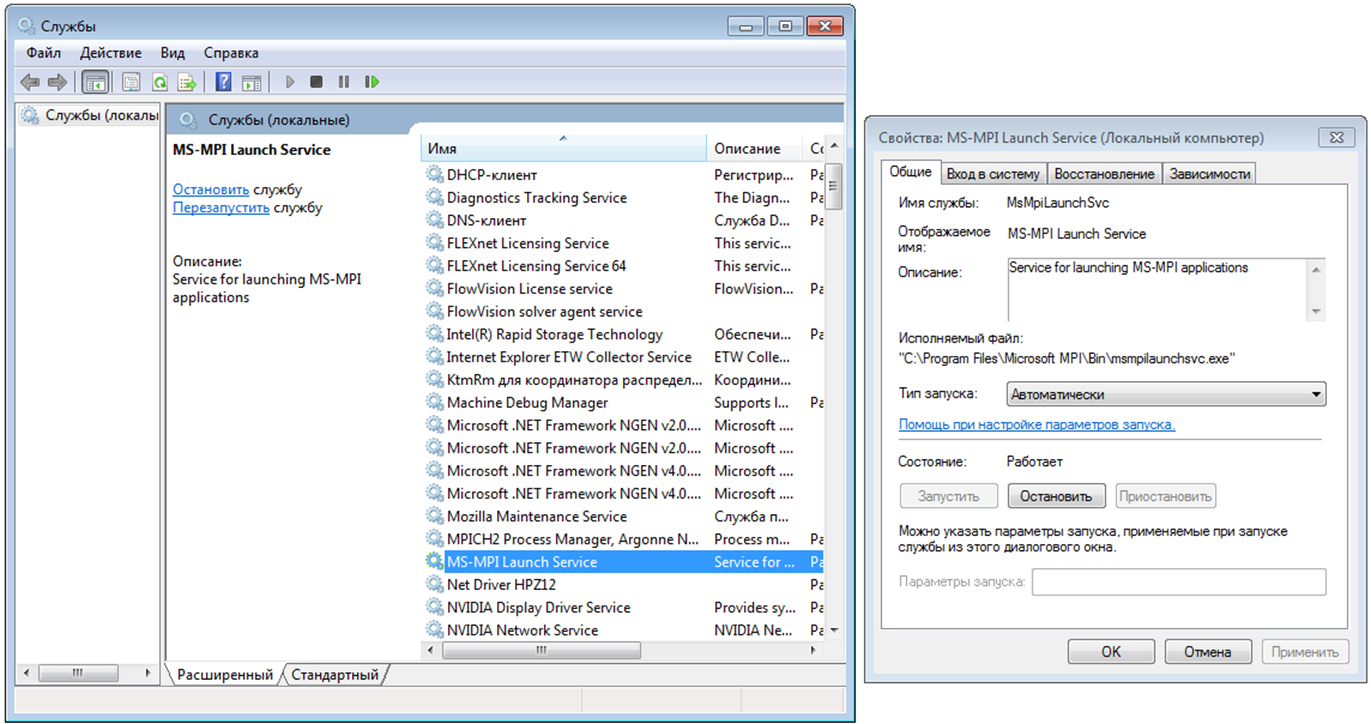Open the Тип запуска dropdown
This screenshot has height=724, width=1371.
click(x=1166, y=394)
